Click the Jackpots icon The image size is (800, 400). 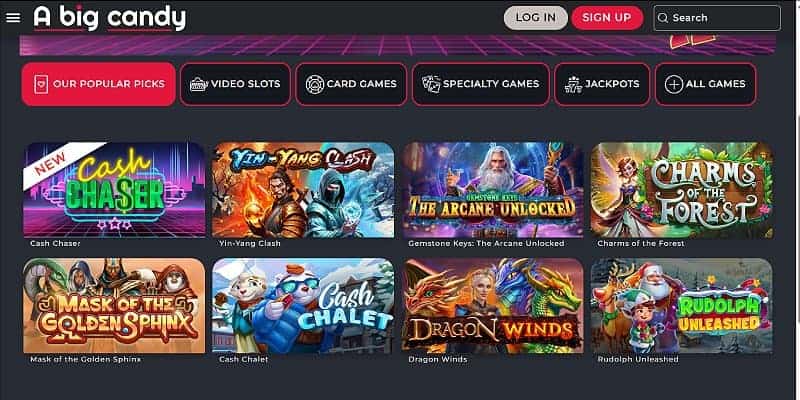tap(574, 84)
